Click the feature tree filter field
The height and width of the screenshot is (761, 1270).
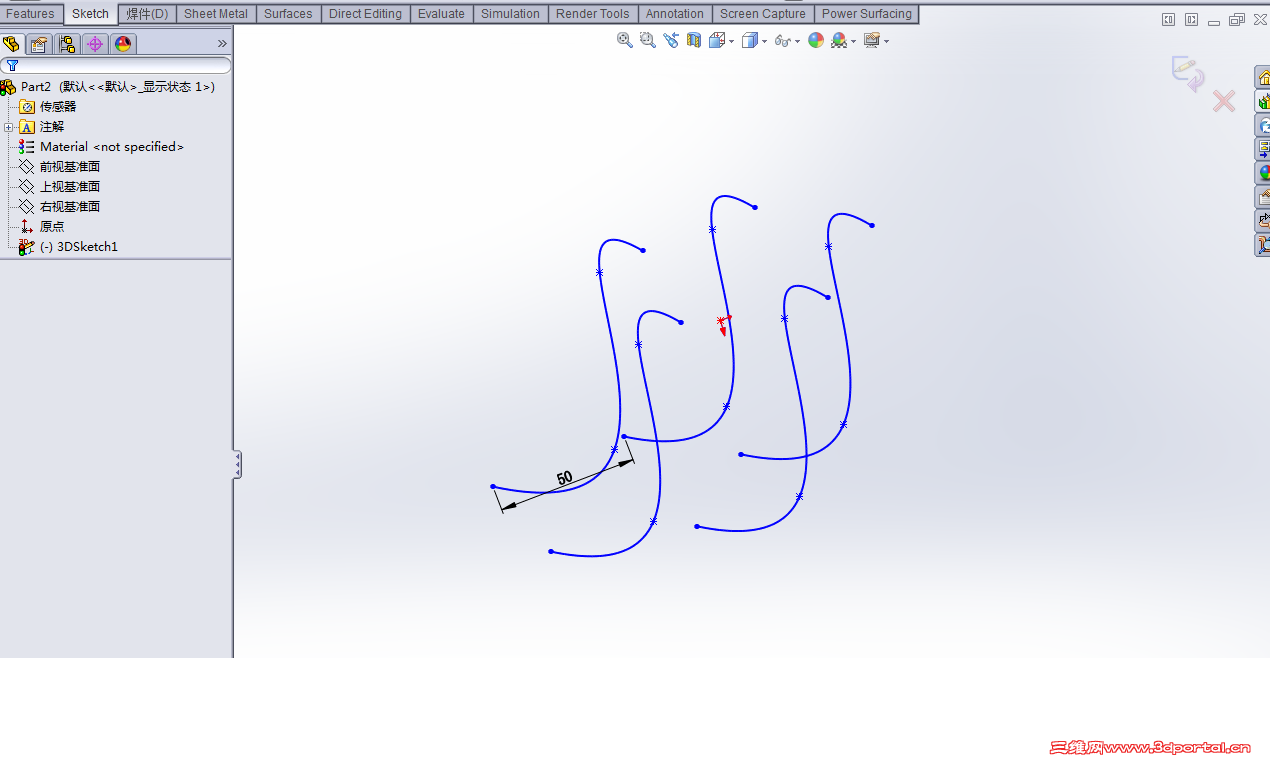116,65
